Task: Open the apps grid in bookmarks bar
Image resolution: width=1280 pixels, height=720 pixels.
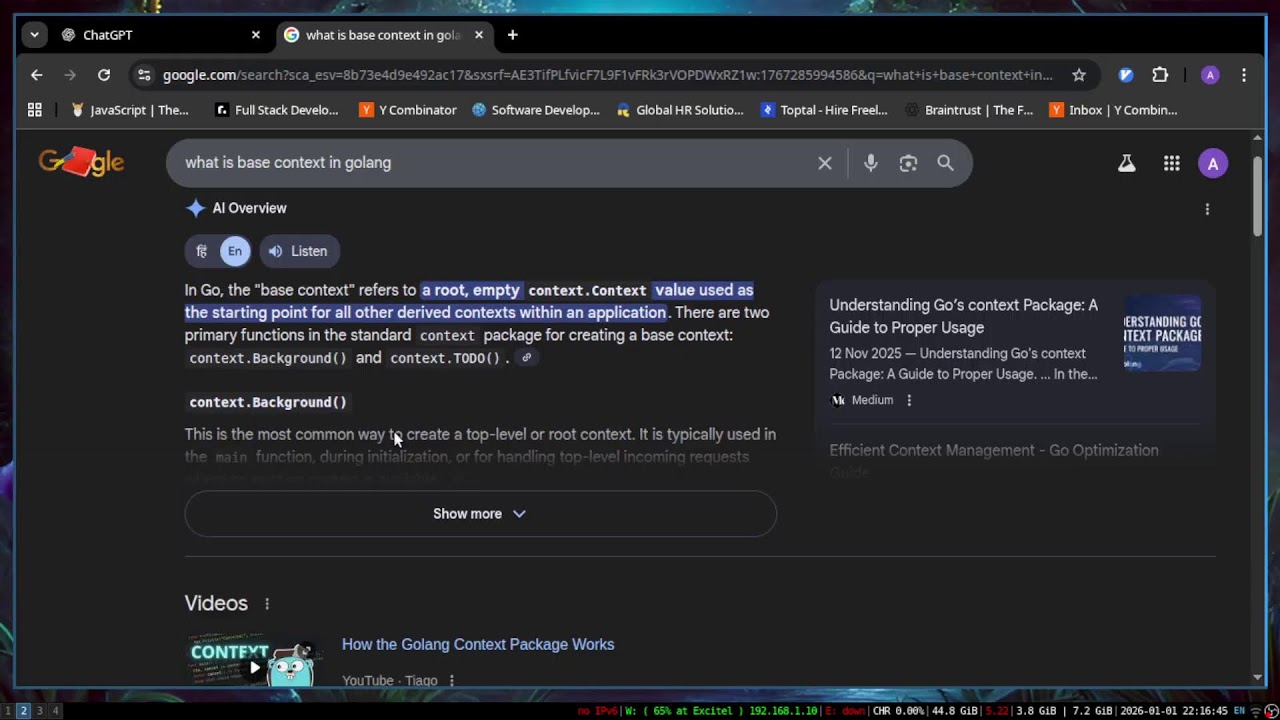Action: coord(35,110)
